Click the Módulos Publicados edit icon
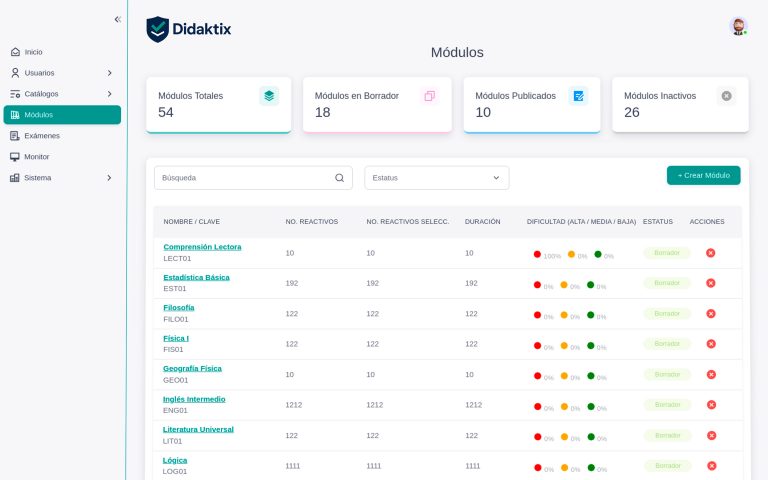The width and height of the screenshot is (768, 480). pos(578,96)
